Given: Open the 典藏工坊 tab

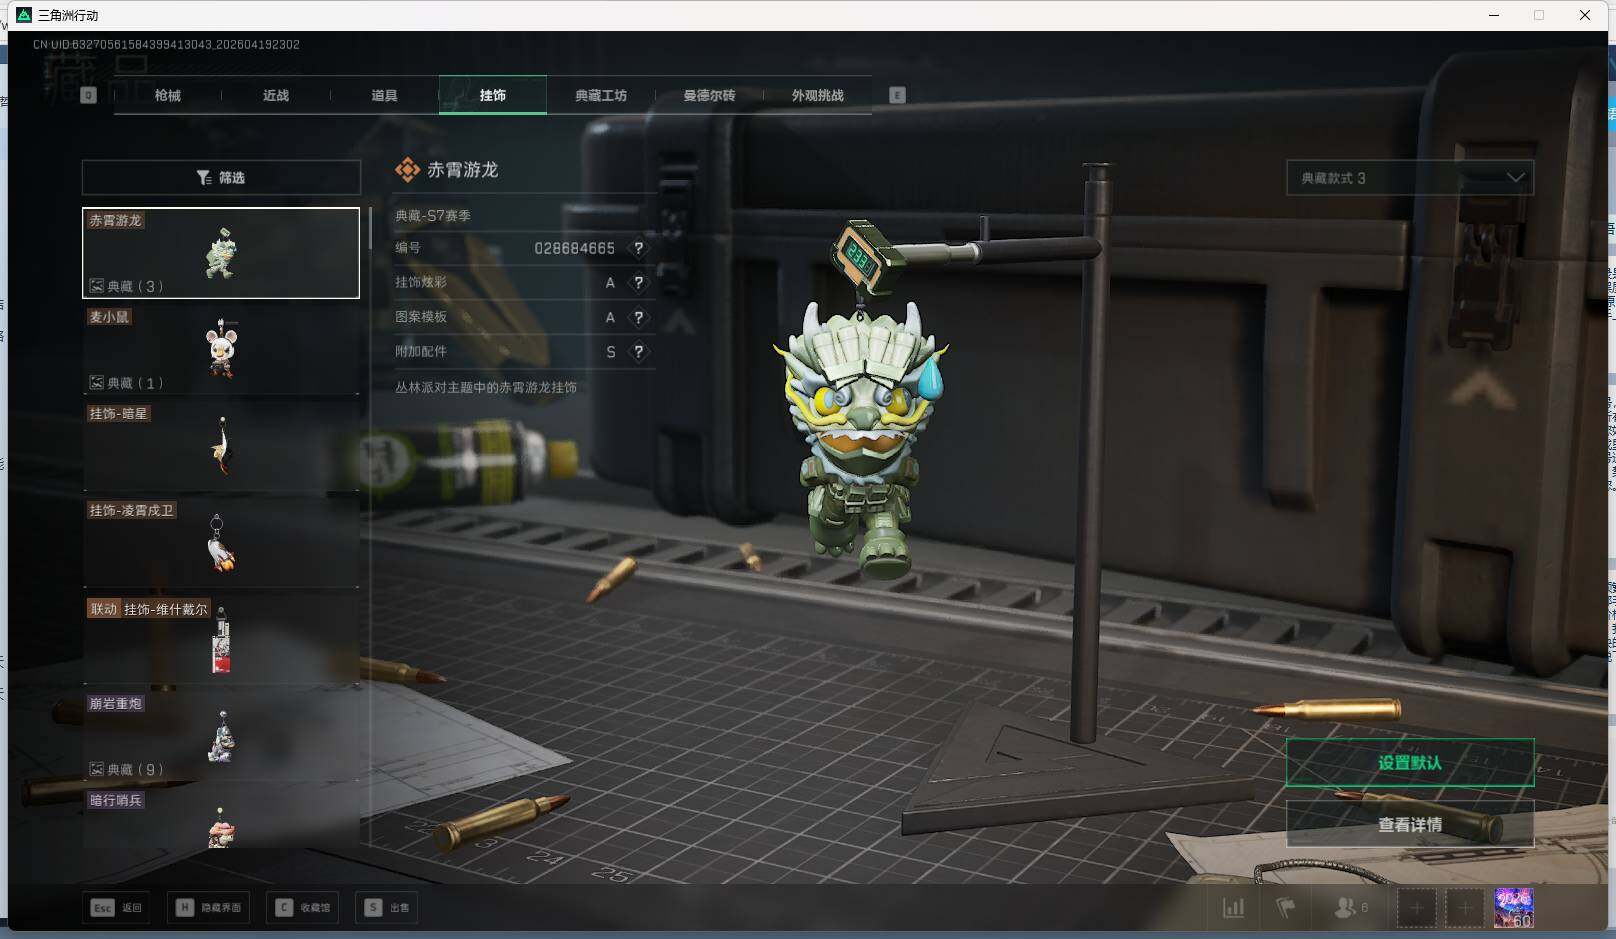Looking at the screenshot, I should pos(601,95).
